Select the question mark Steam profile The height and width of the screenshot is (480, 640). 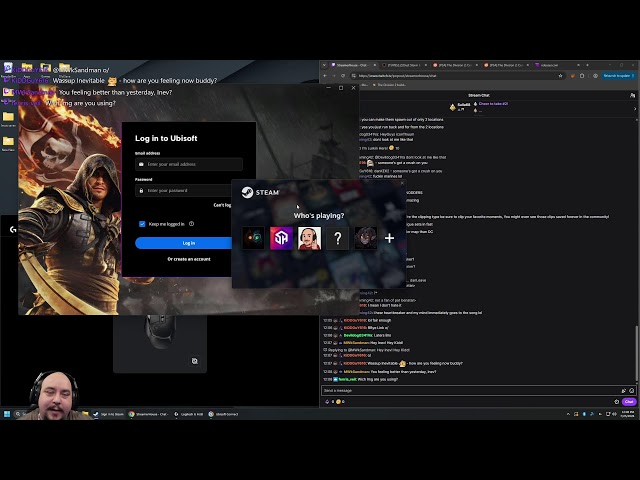[x=338, y=238]
